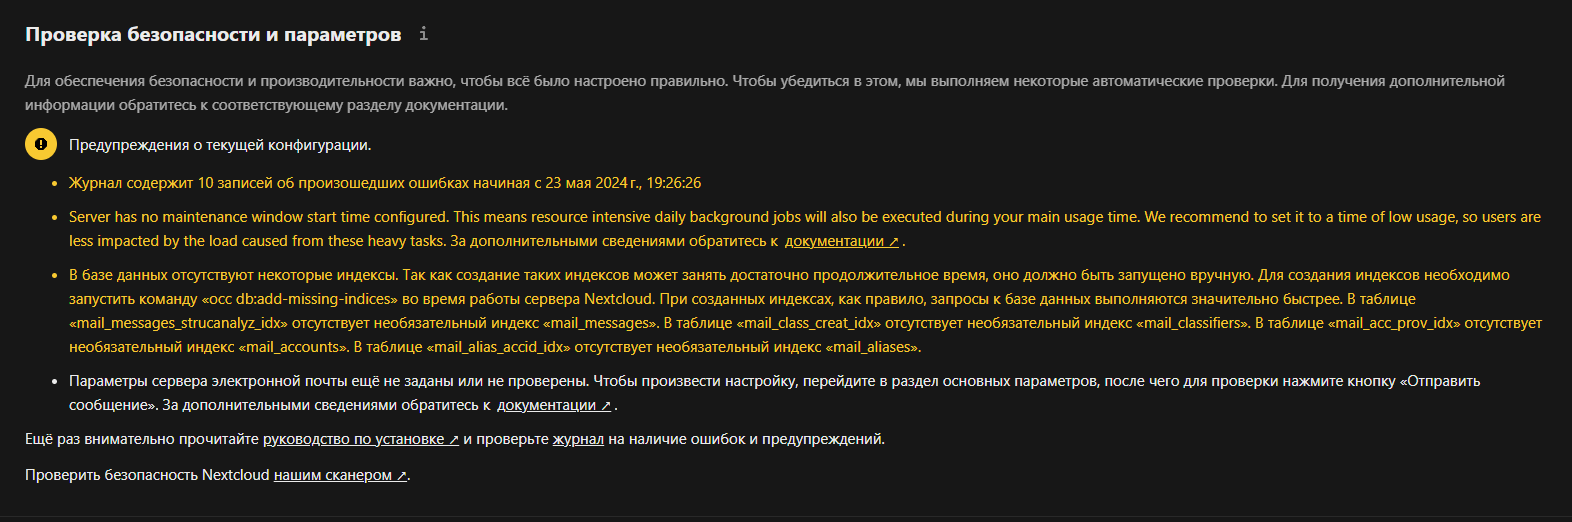
Task: Open the «журнал» log link
Action: (x=578, y=439)
